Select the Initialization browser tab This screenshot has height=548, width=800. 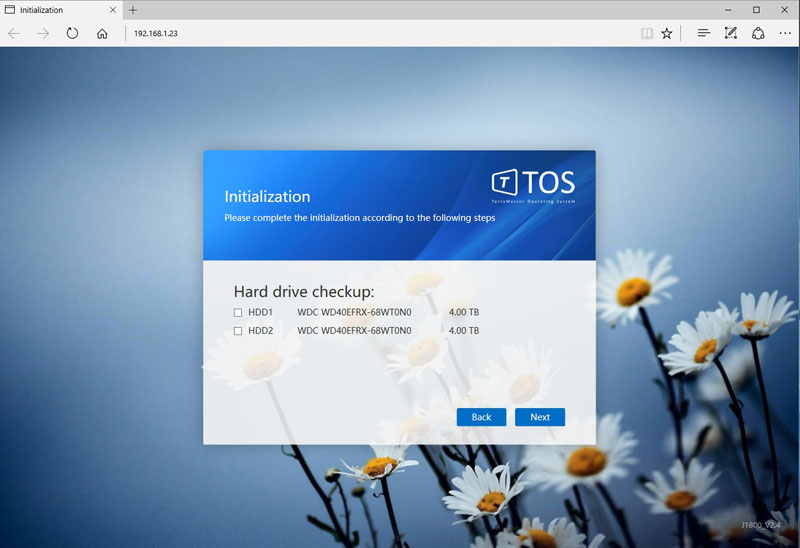[61, 10]
